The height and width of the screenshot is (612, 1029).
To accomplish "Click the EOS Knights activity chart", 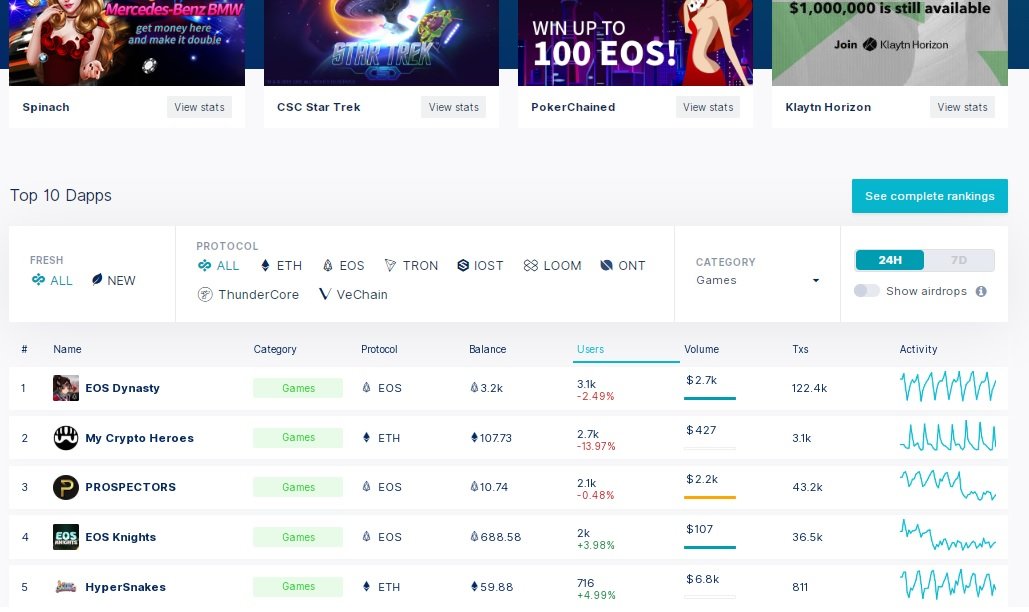I will pos(948,535).
